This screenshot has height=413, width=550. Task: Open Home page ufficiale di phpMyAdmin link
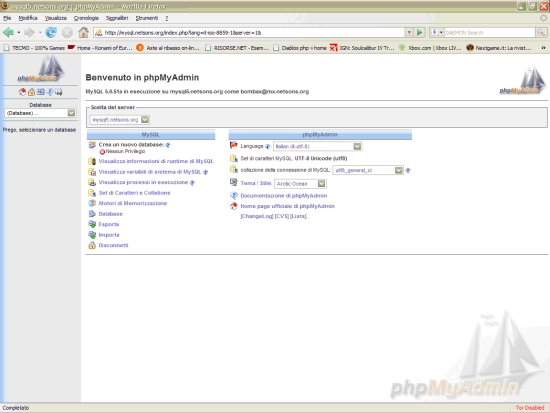click(x=287, y=206)
